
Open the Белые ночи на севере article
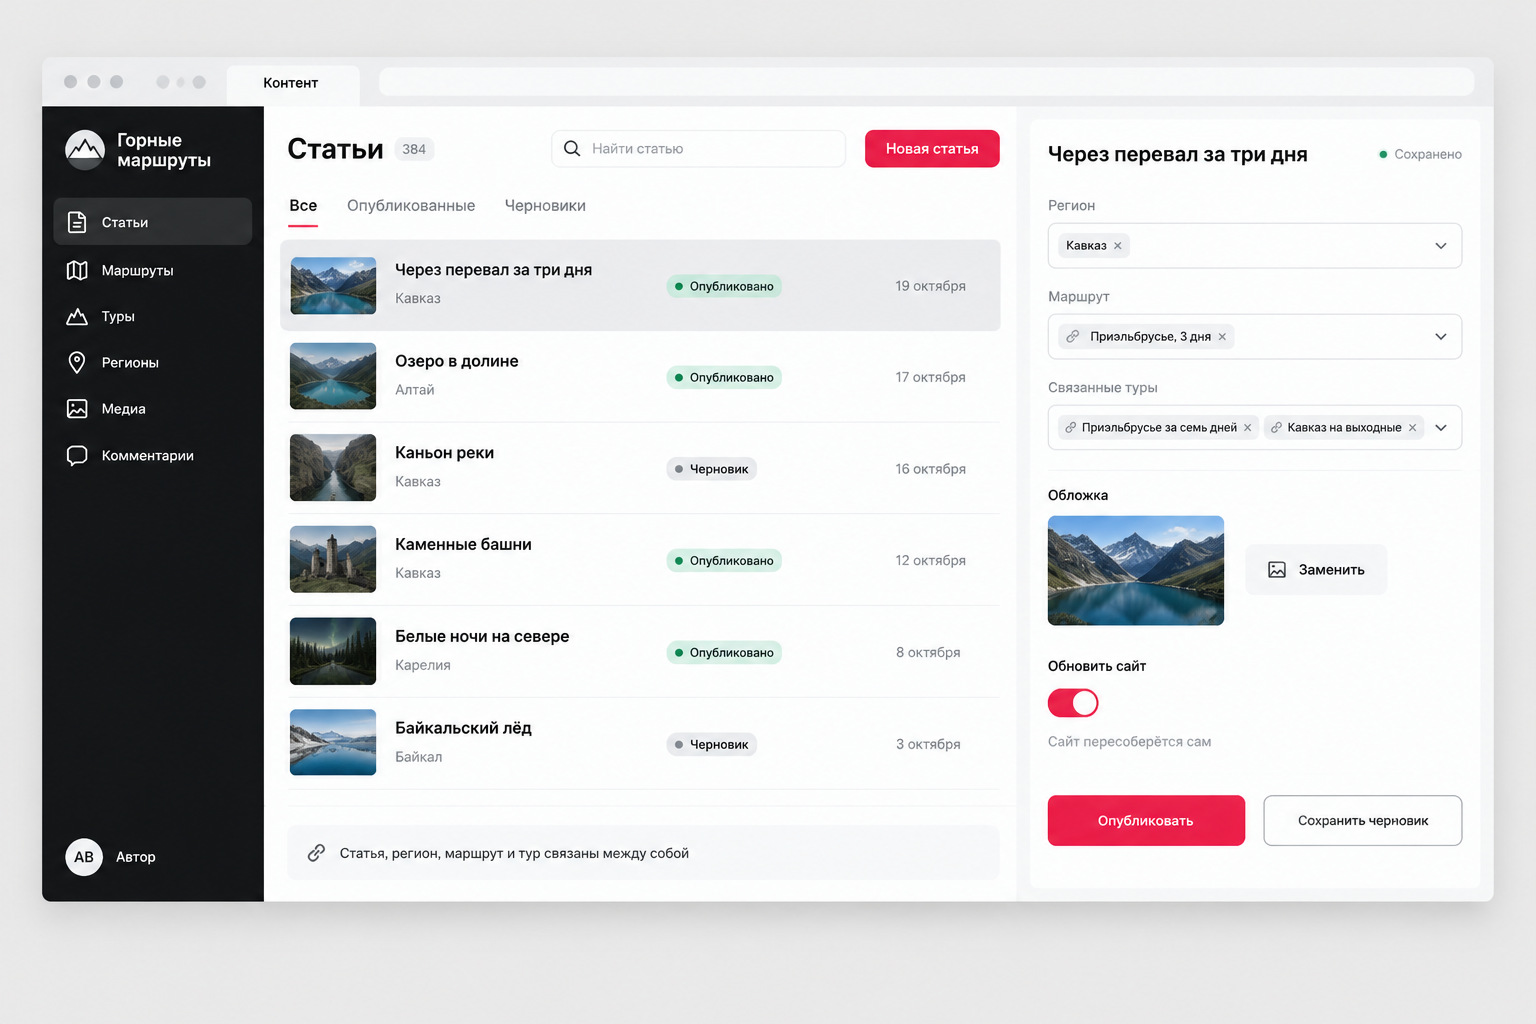pyautogui.click(x=644, y=652)
